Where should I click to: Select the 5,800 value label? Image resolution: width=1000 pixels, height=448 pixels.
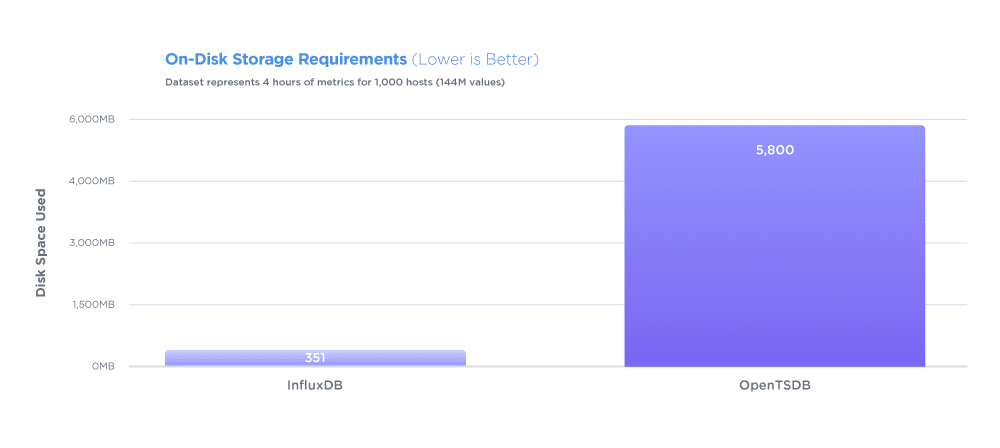pyautogui.click(x=774, y=151)
